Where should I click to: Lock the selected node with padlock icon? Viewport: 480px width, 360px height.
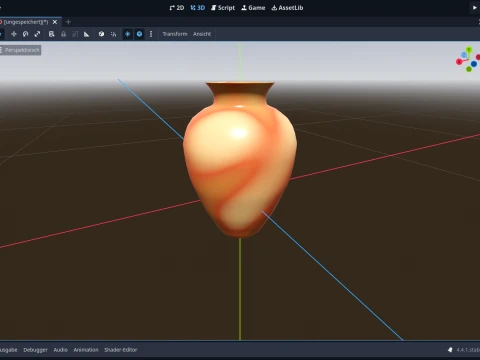63,34
